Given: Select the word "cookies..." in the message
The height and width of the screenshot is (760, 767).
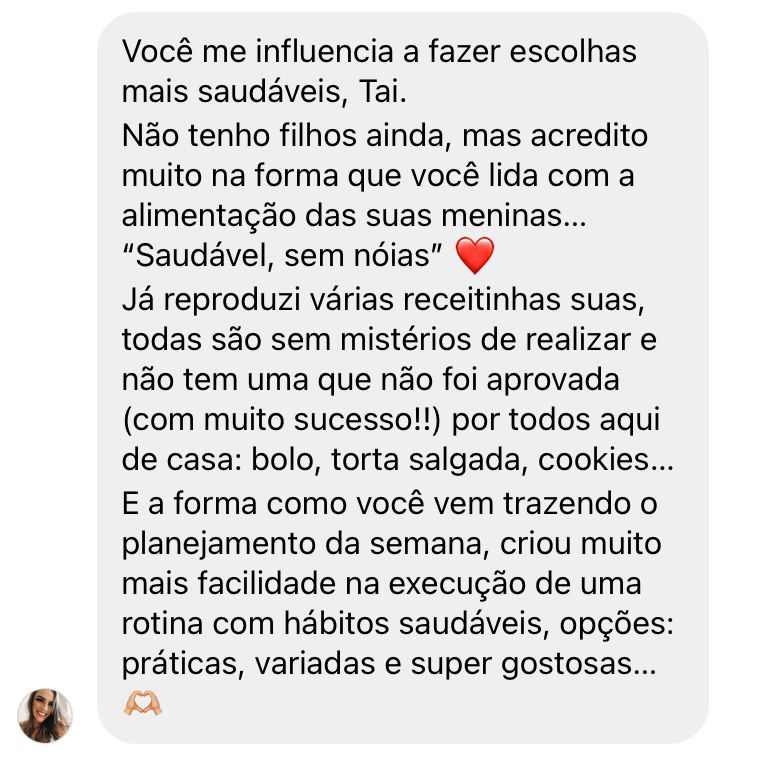Looking at the screenshot, I should (x=606, y=460).
